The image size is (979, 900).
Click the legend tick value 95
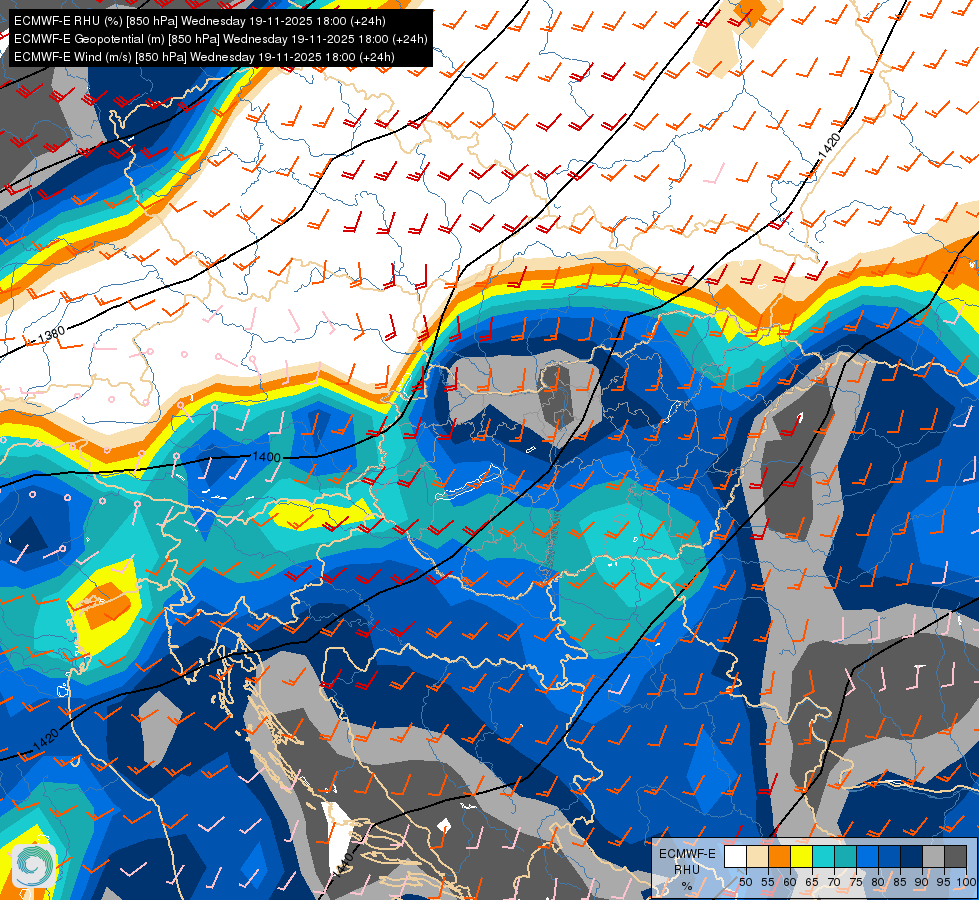tap(943, 882)
